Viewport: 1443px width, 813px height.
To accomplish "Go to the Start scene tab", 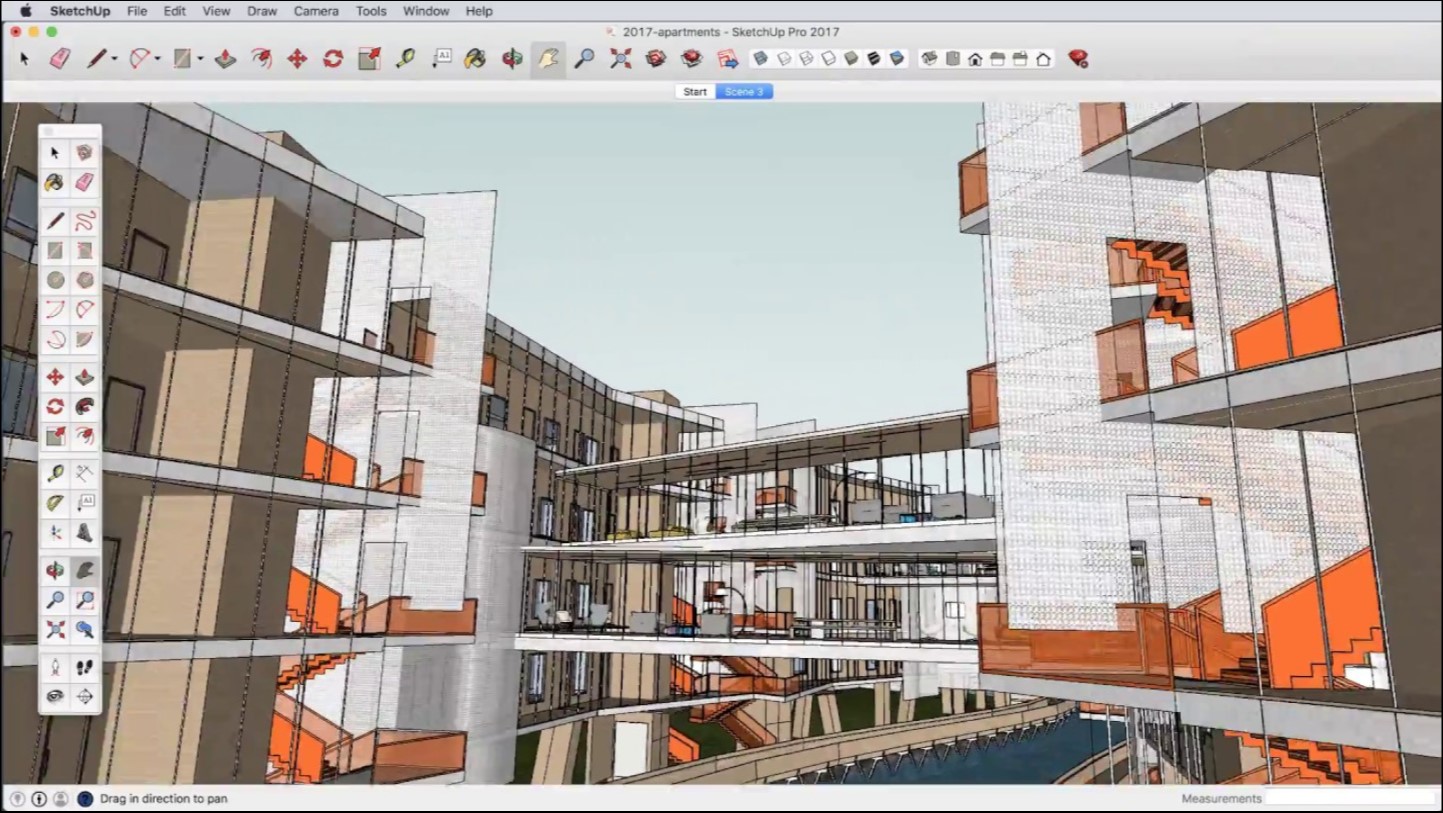I will [695, 92].
